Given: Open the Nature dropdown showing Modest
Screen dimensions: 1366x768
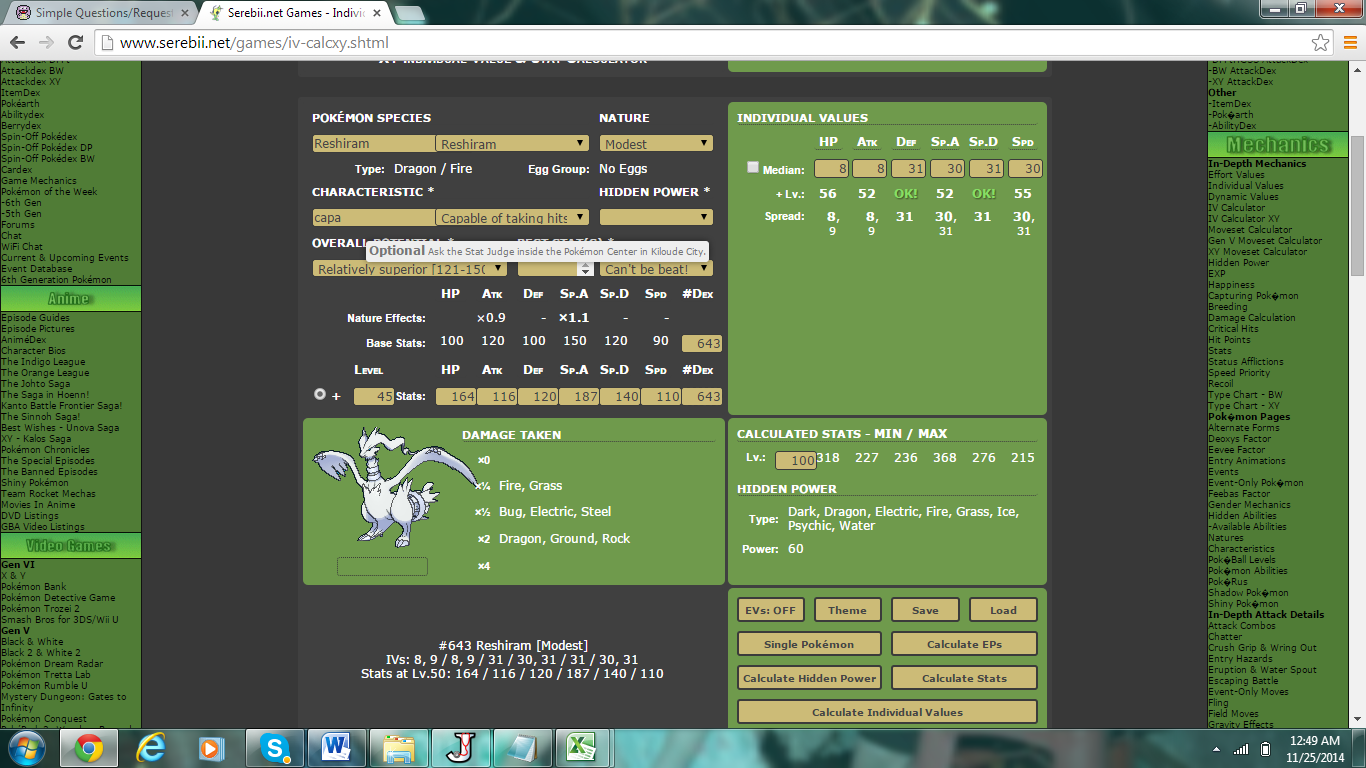Looking at the screenshot, I should 656,144.
